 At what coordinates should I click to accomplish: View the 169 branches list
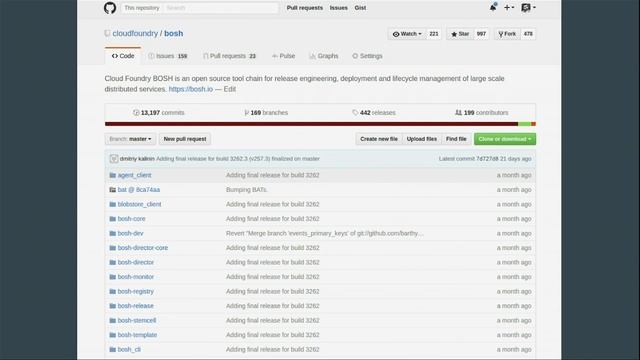click(266, 113)
